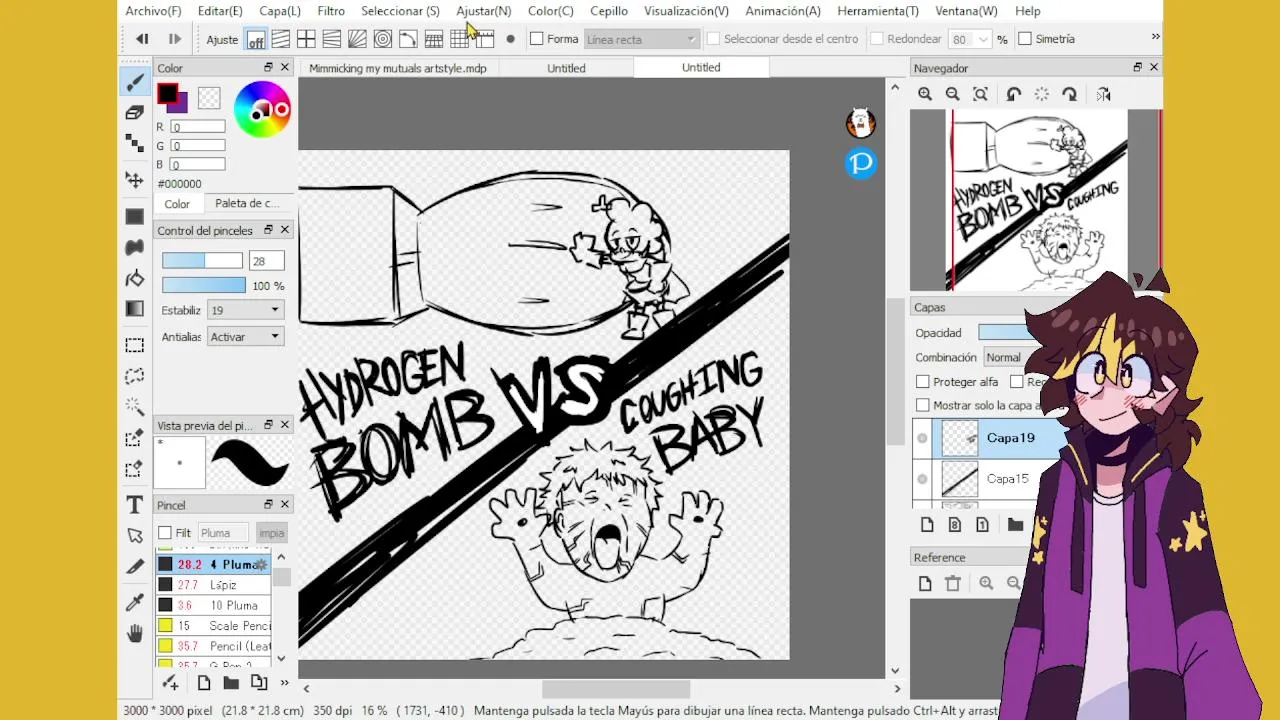1280x720 pixels.
Task: Toggle Seleccionar desde el centro checkbox
Action: point(713,39)
